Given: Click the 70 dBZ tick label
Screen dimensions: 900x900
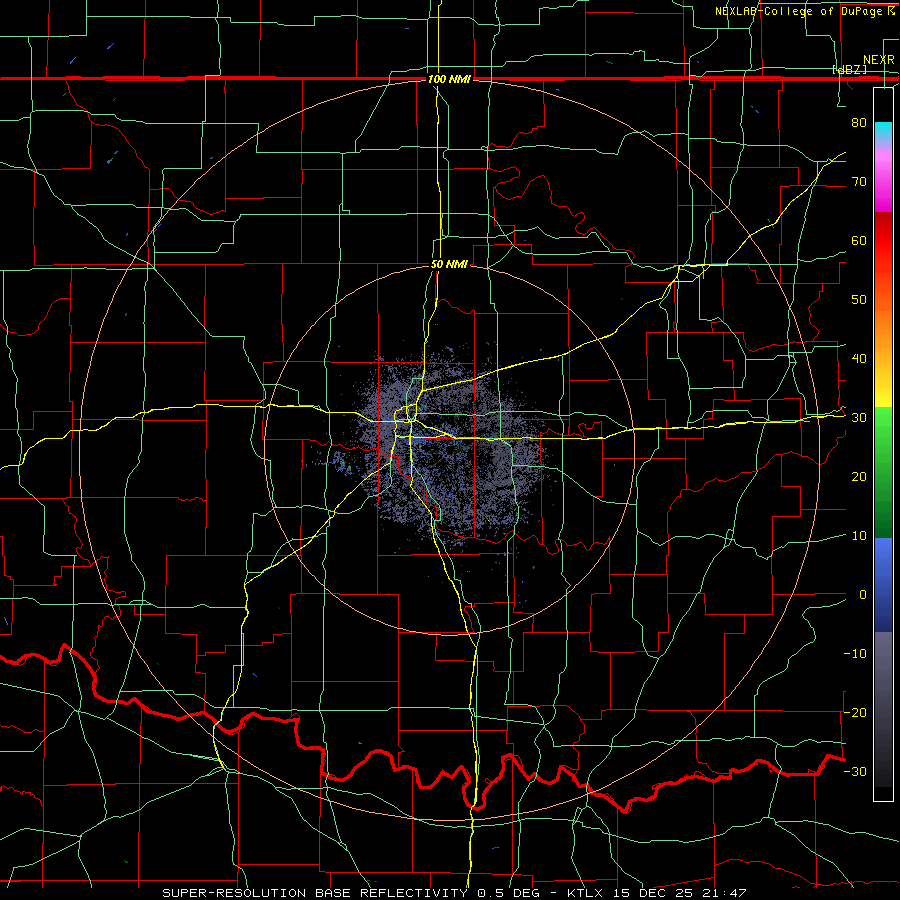Looking at the screenshot, I should click(x=859, y=181).
